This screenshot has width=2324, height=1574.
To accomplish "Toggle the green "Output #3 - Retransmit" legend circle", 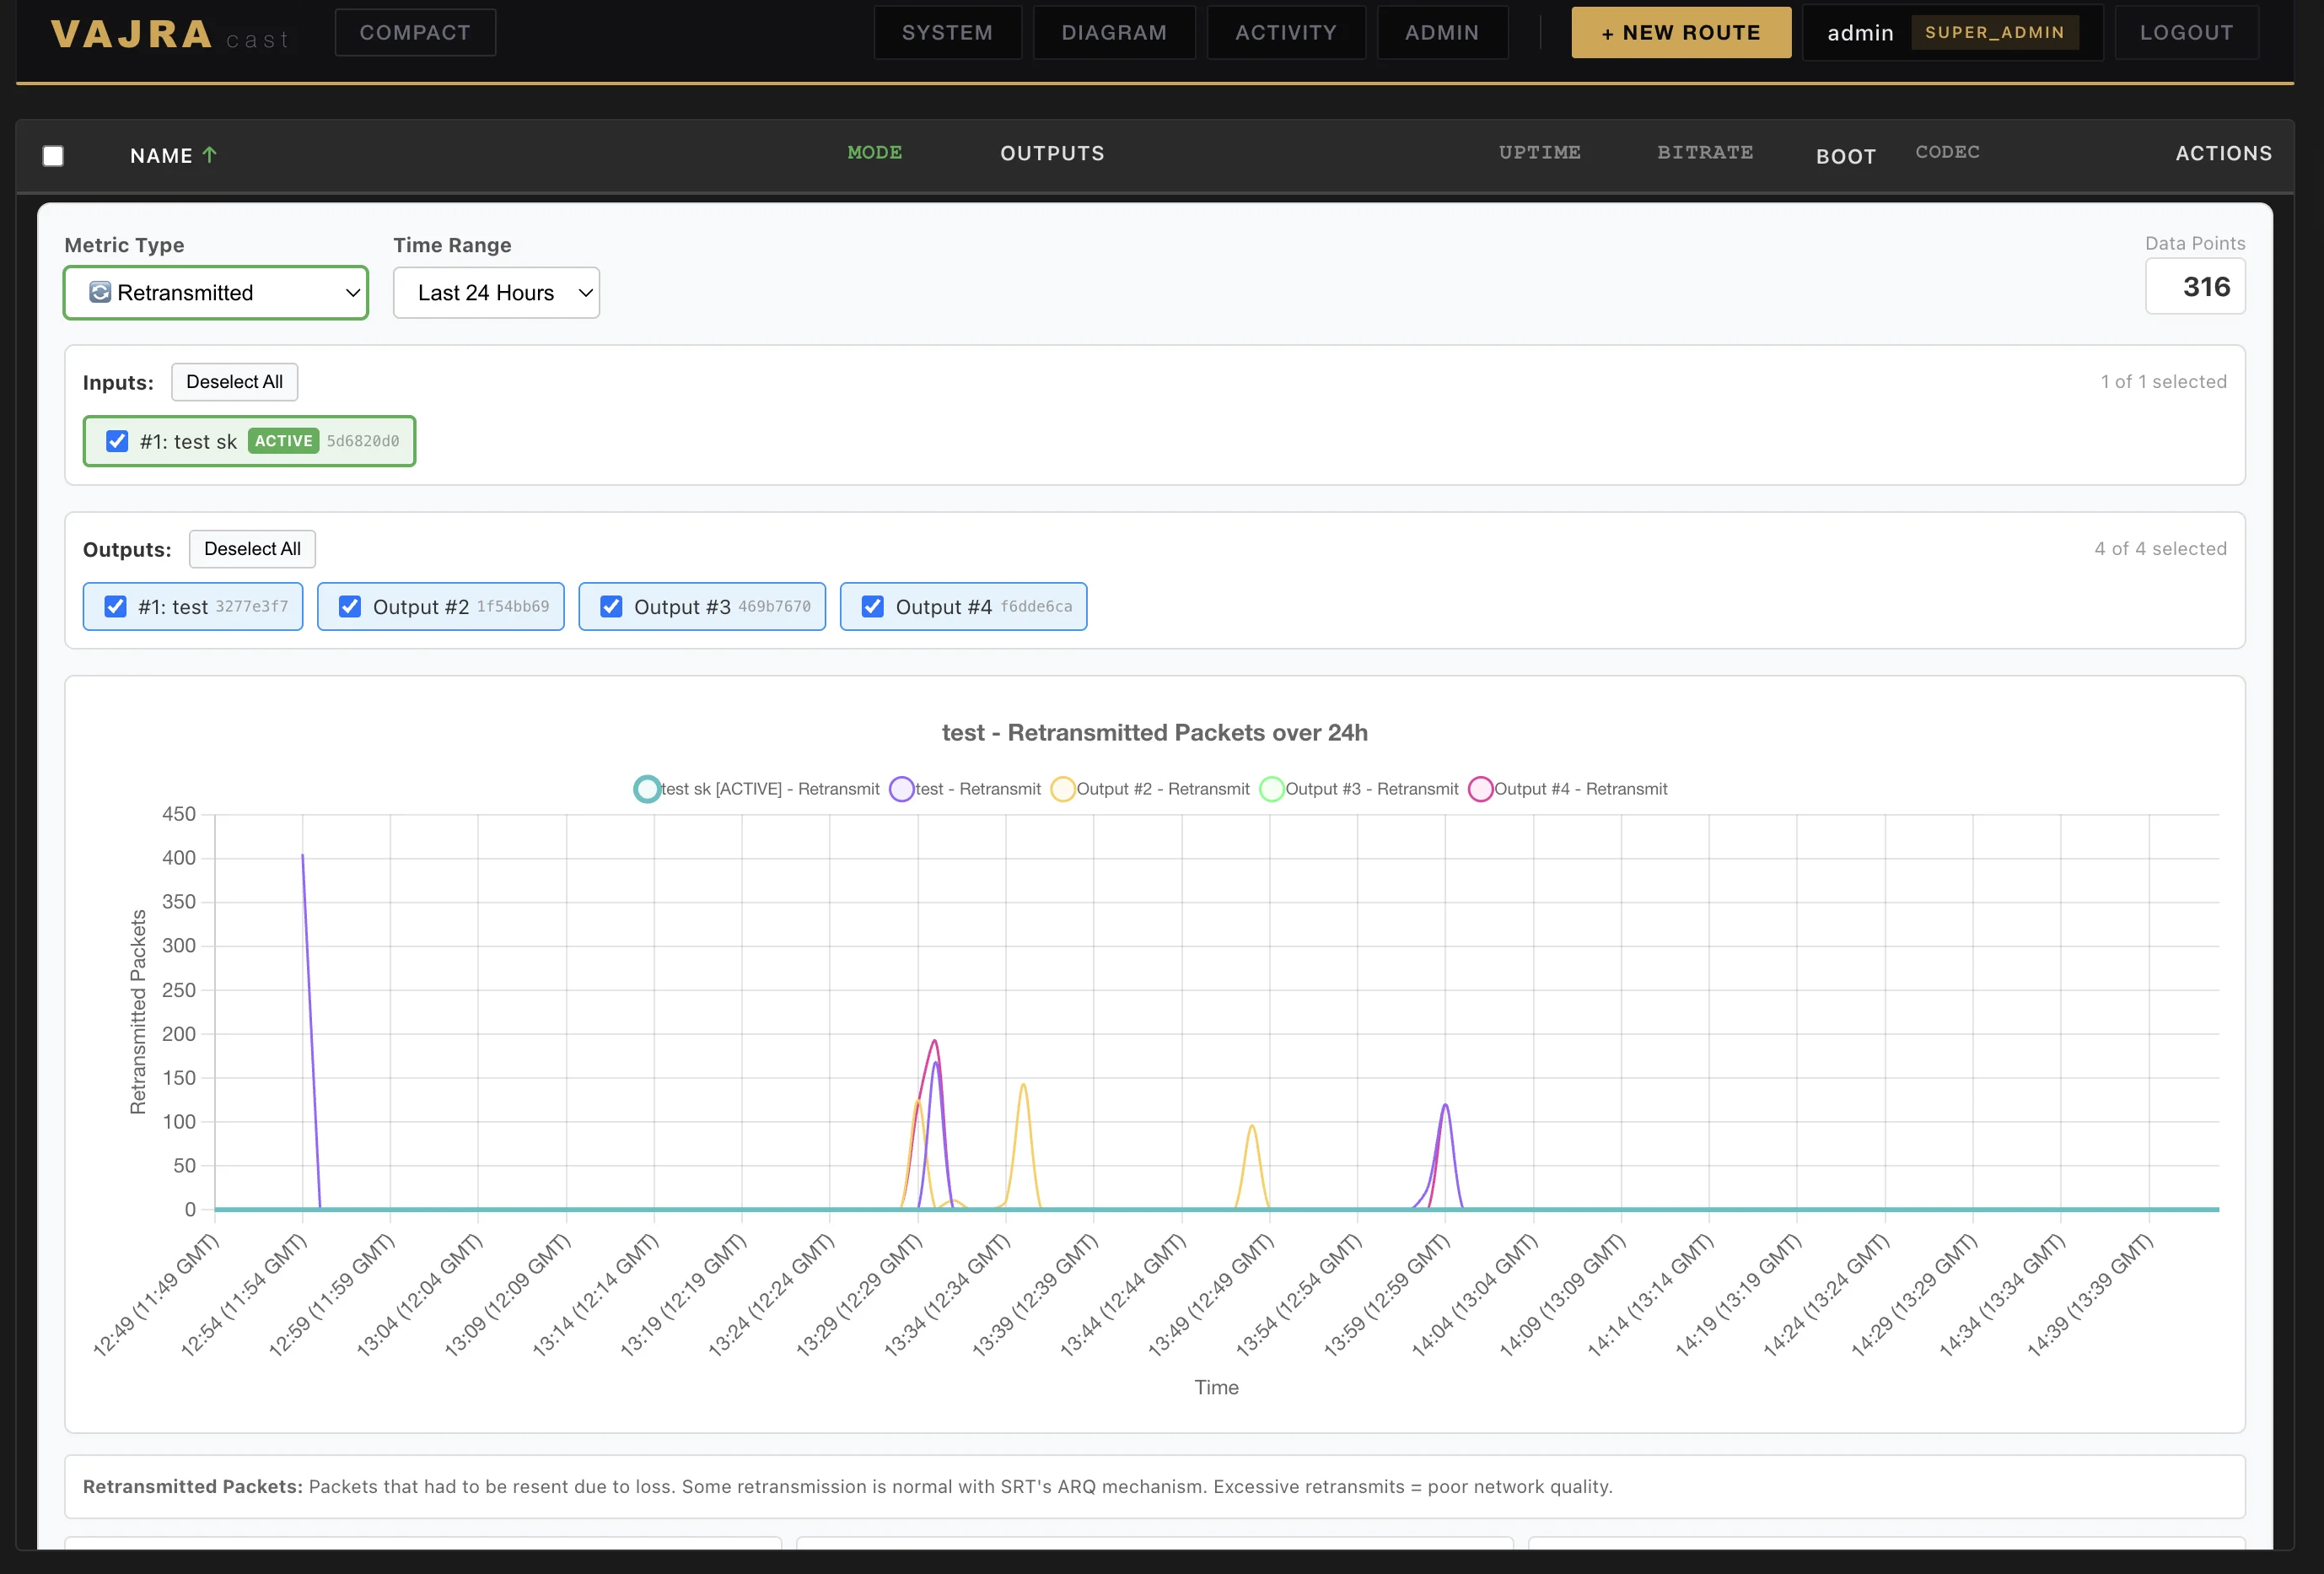I will click(x=1272, y=789).
